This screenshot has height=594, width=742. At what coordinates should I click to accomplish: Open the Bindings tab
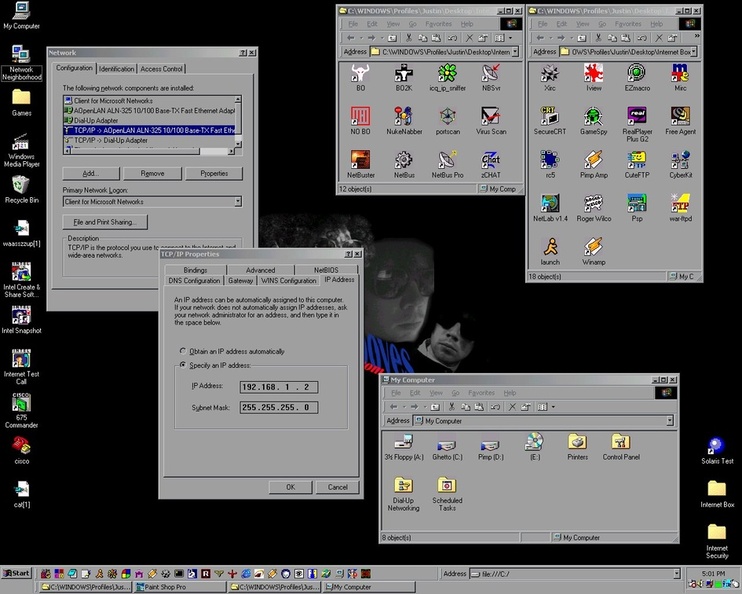click(195, 270)
